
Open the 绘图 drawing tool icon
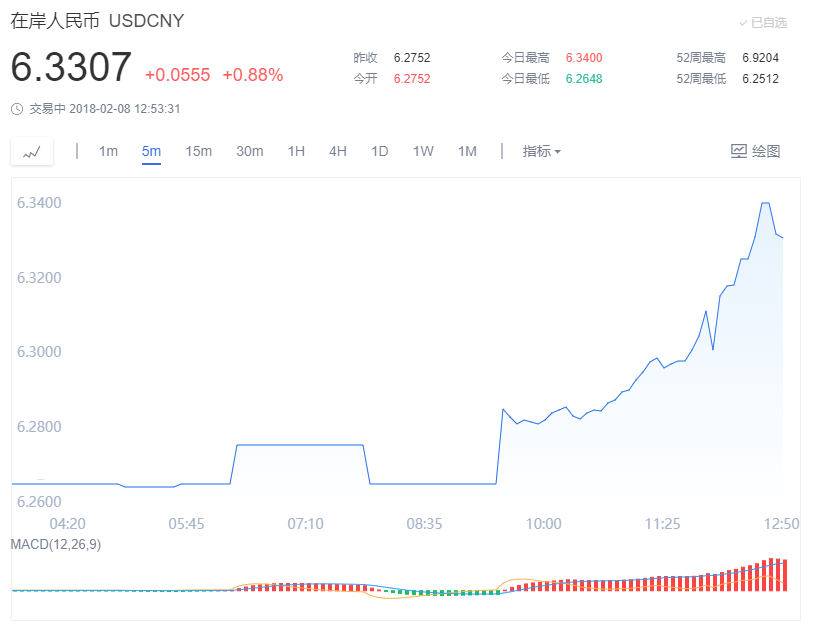[739, 151]
